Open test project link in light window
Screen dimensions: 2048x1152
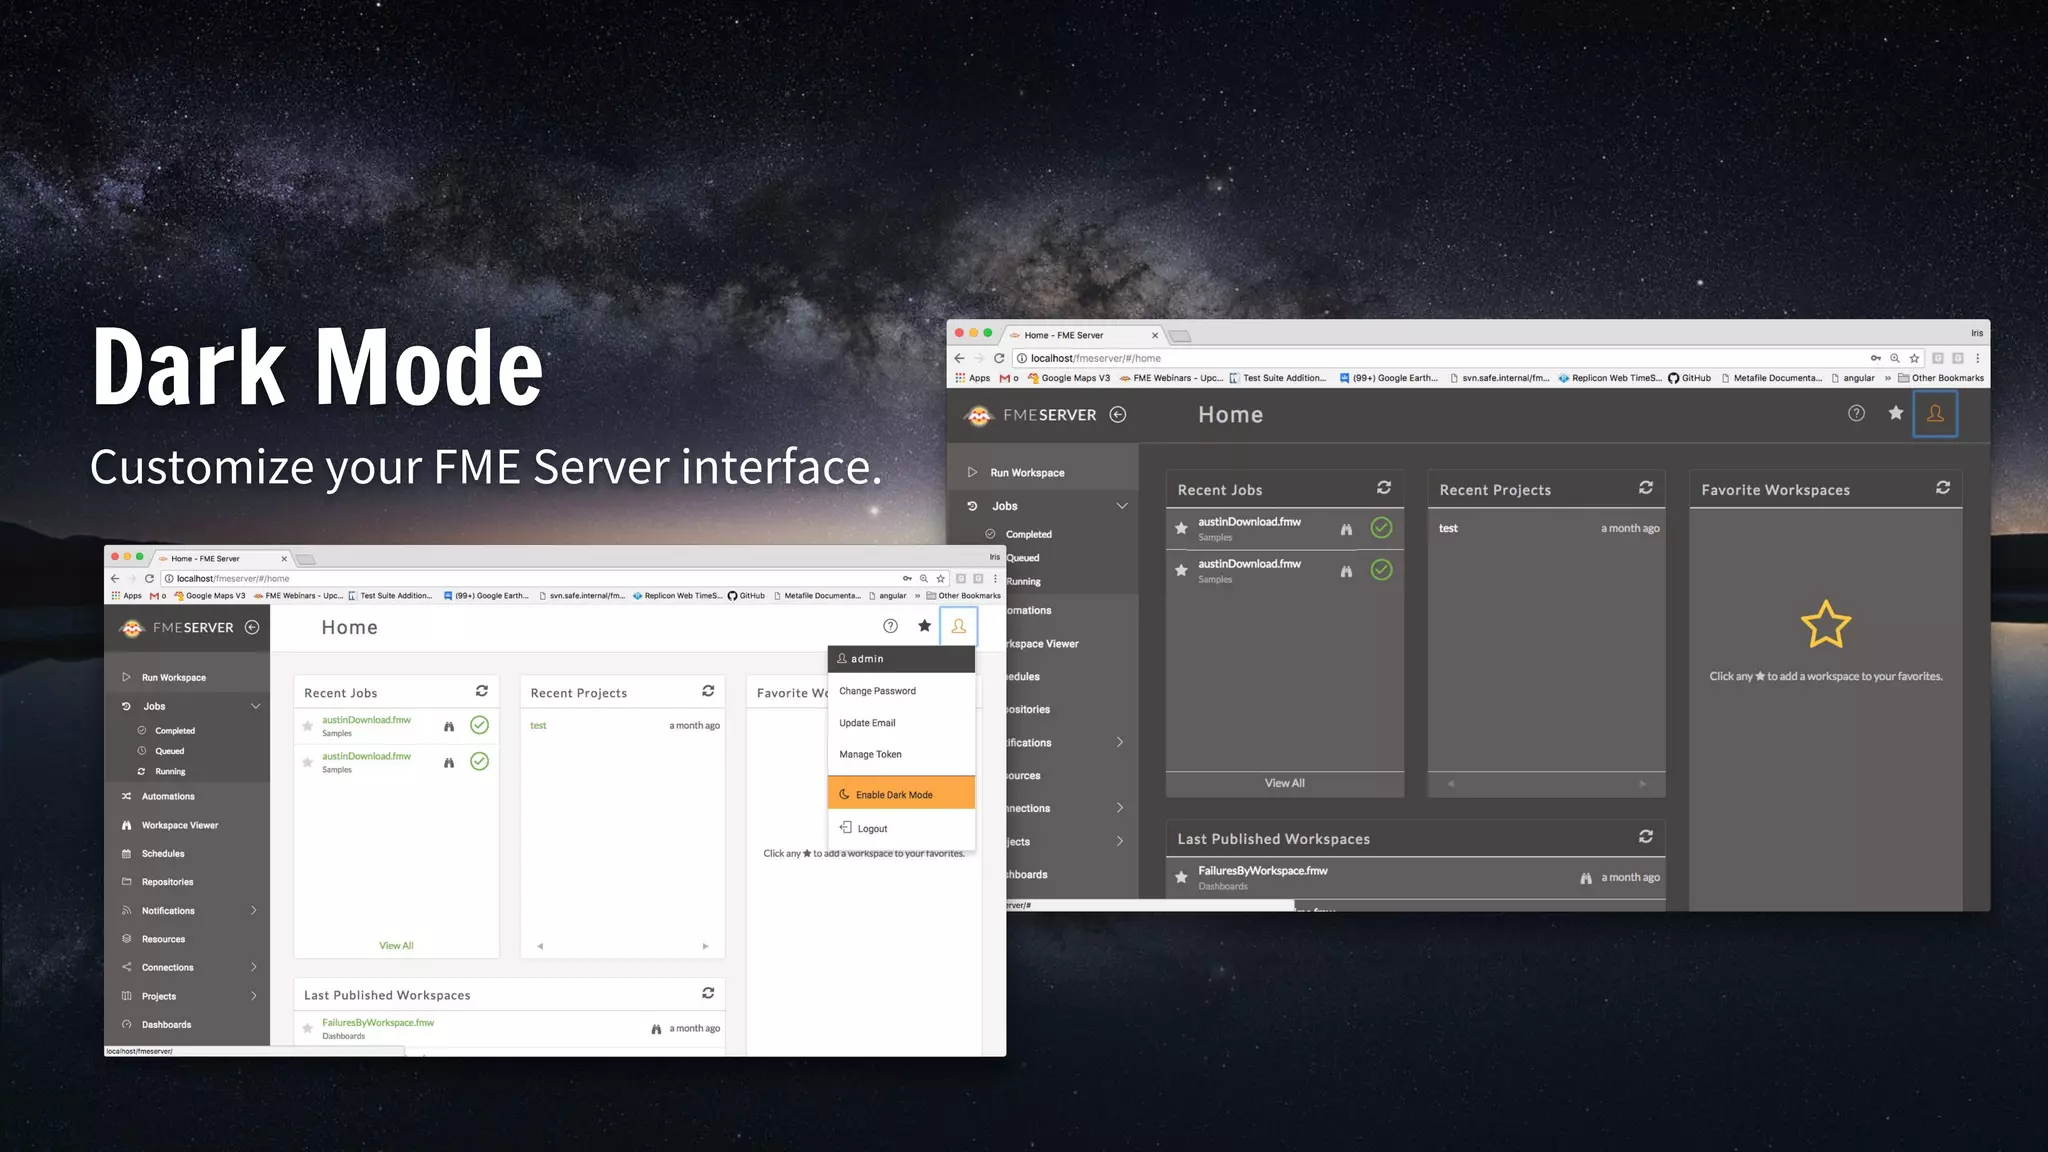(x=538, y=725)
